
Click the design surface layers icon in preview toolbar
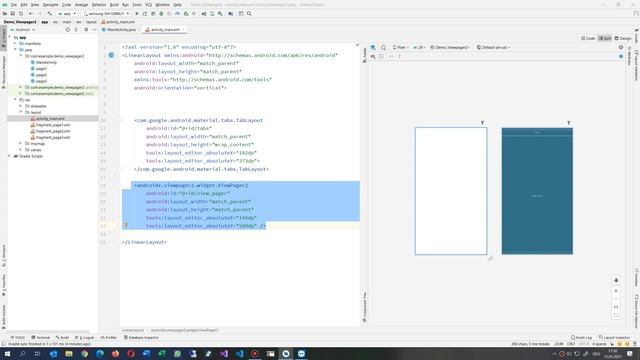tap(373, 47)
